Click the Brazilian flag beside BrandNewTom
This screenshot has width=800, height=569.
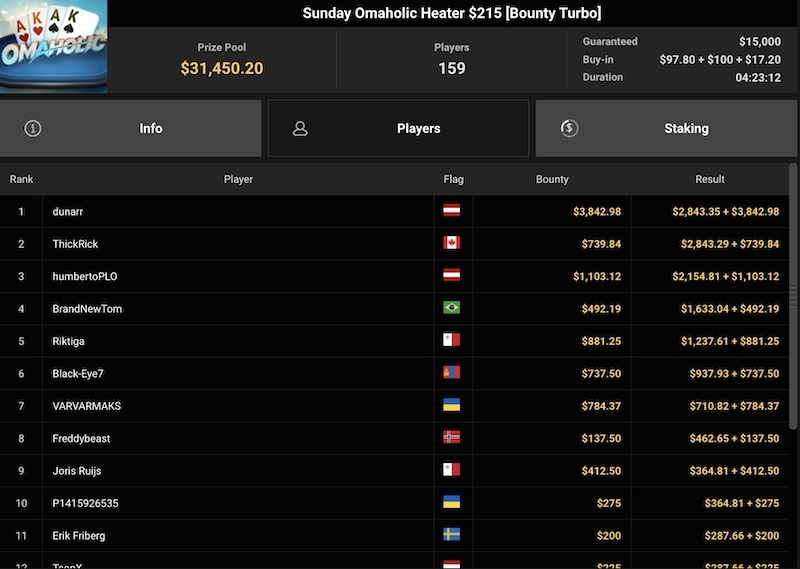(x=452, y=309)
